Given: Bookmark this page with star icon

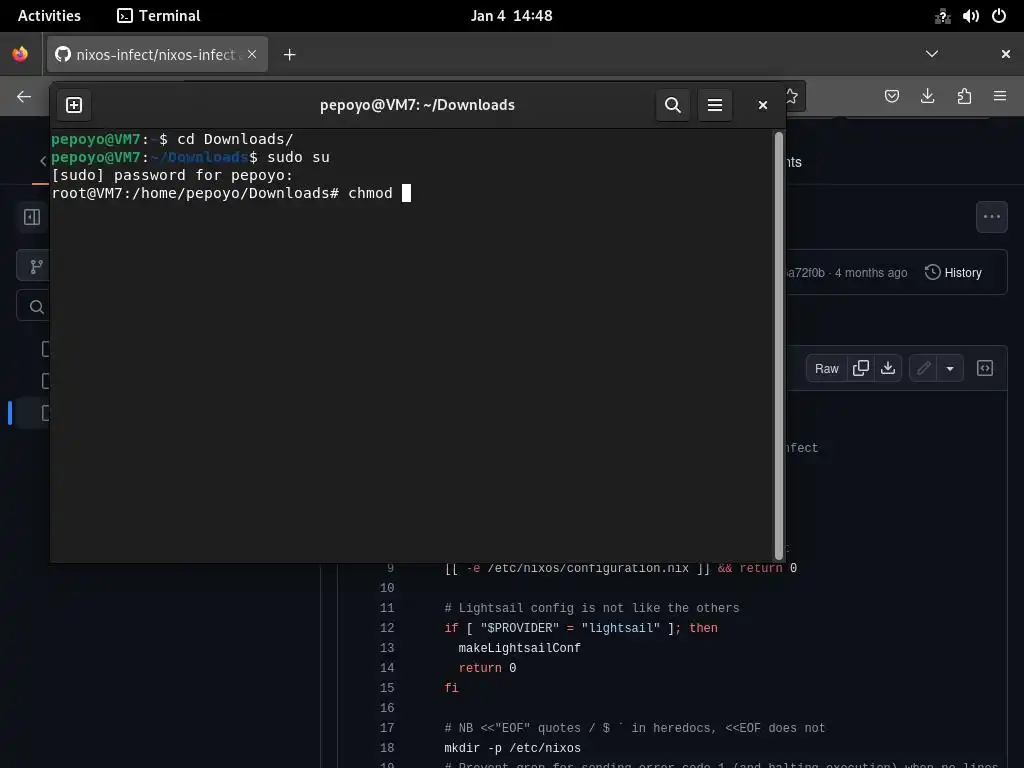Looking at the screenshot, I should click(x=792, y=97).
